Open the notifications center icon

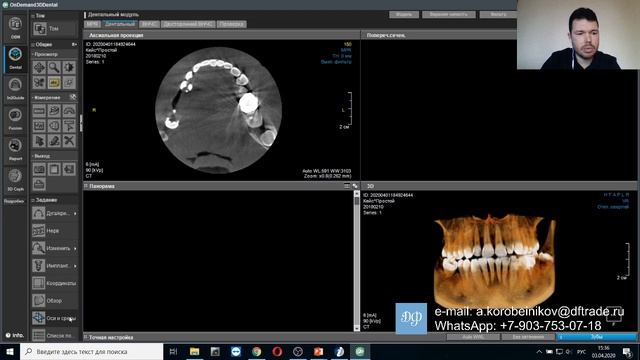click(627, 351)
